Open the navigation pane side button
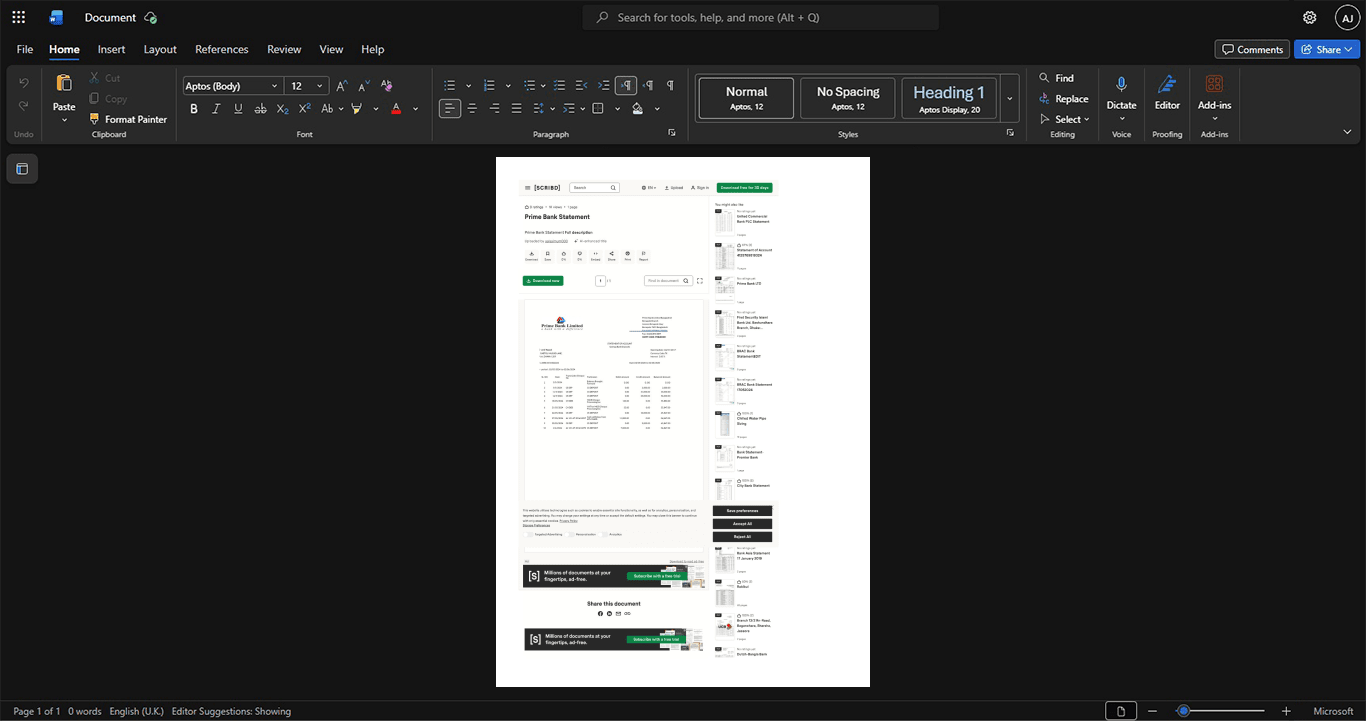The height and width of the screenshot is (721, 1366). pos(22,169)
